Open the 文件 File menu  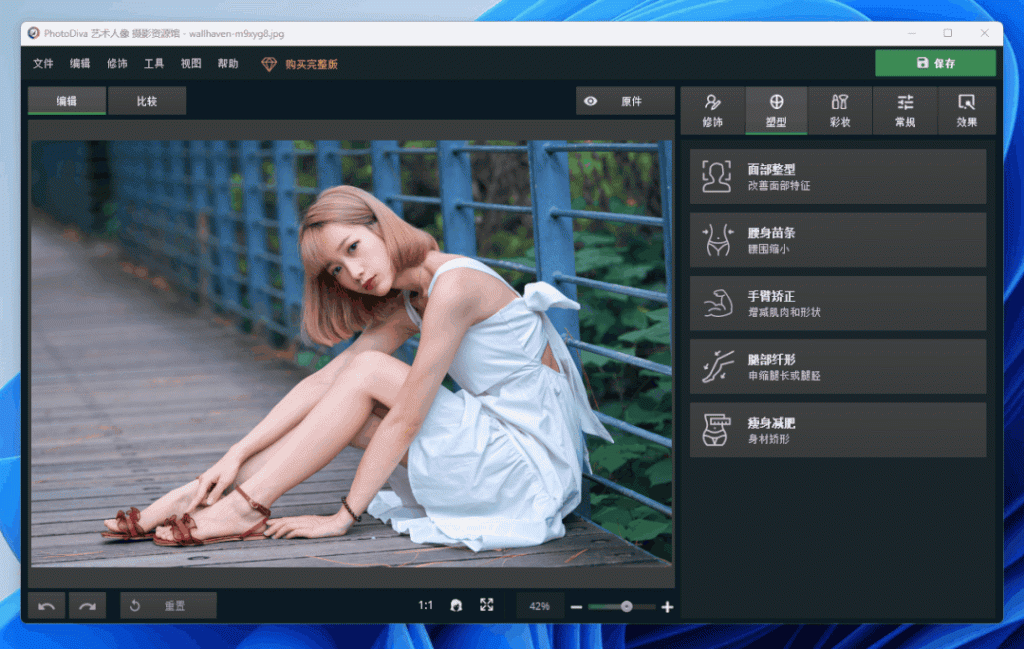(43, 62)
